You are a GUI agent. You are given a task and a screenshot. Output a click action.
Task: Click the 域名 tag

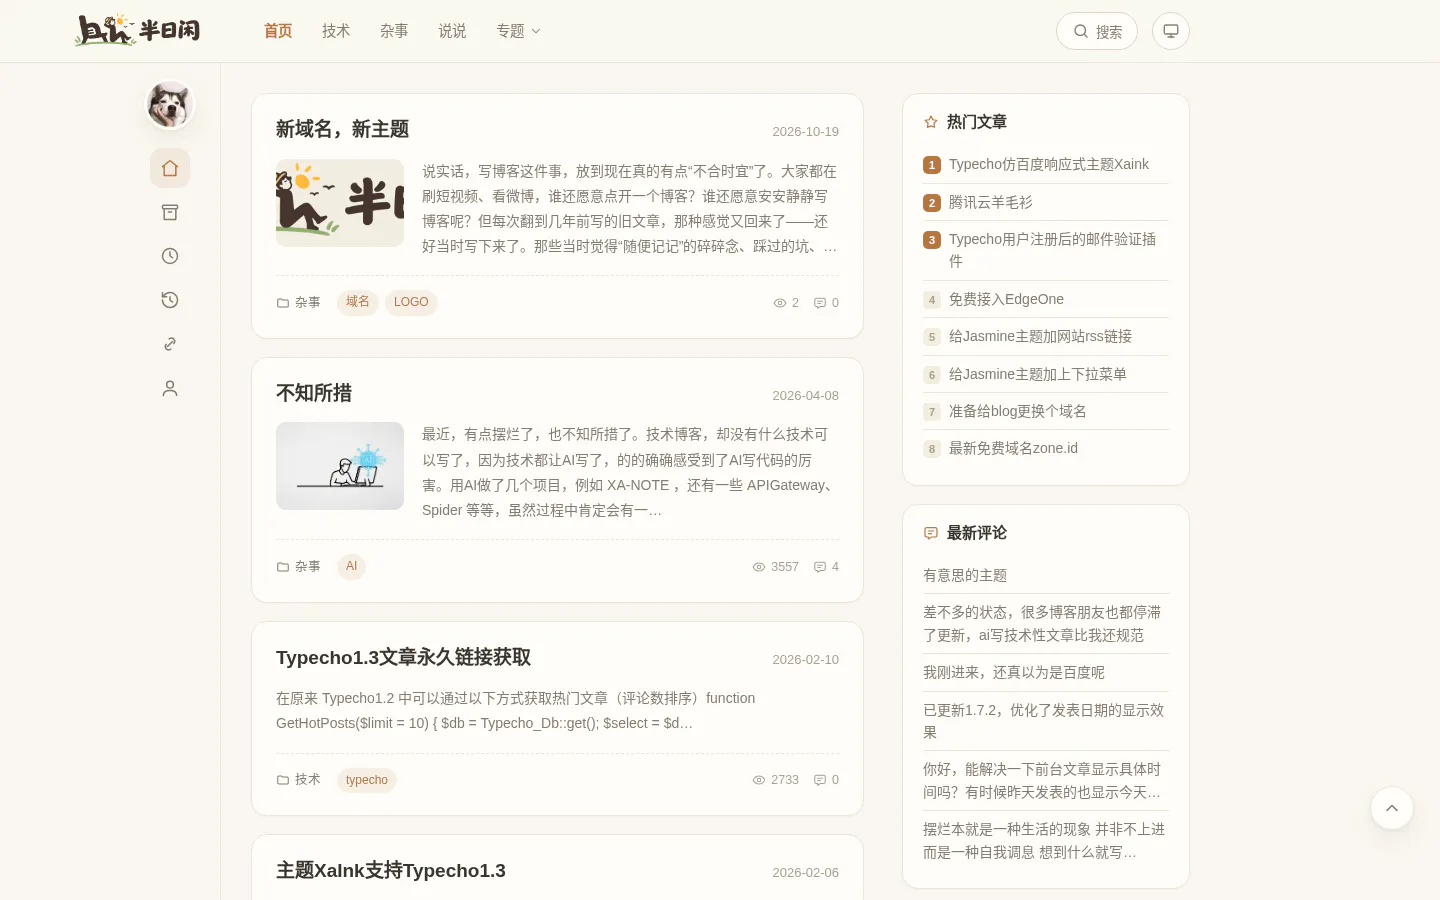click(358, 302)
